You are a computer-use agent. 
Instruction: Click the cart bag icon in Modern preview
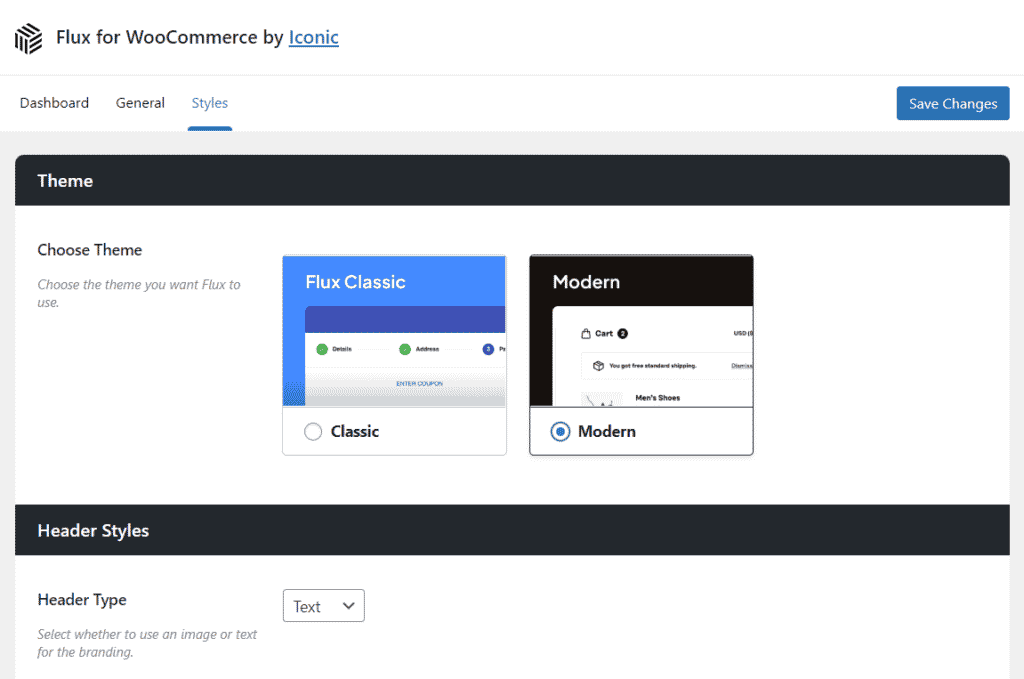coord(585,333)
